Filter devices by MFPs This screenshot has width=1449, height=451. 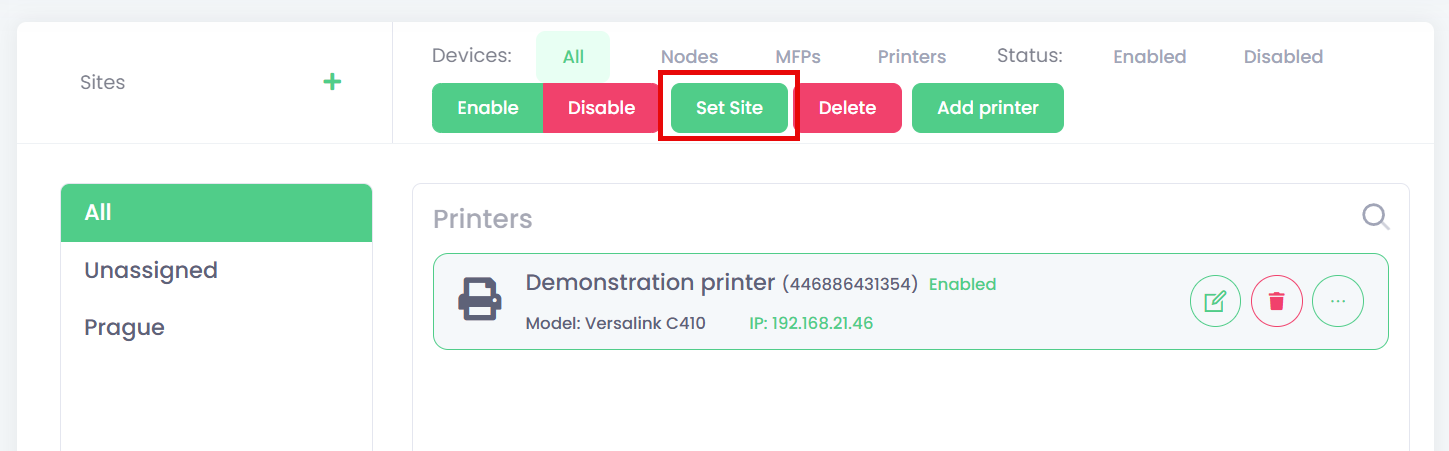coord(798,57)
